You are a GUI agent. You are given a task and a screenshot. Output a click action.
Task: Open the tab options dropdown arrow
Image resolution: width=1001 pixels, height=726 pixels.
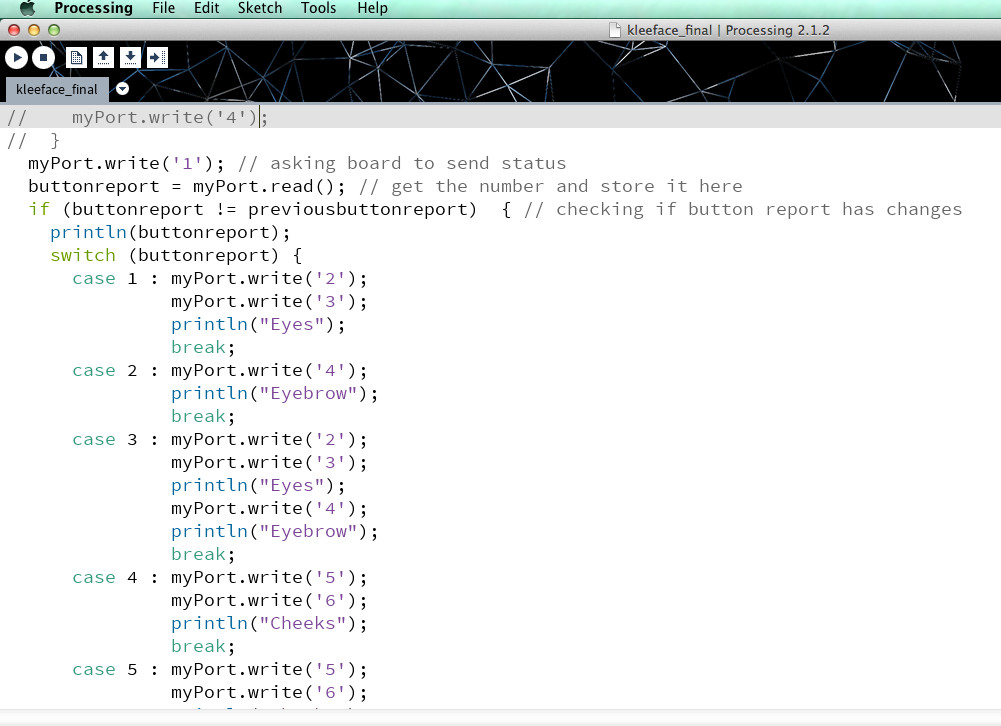[123, 89]
